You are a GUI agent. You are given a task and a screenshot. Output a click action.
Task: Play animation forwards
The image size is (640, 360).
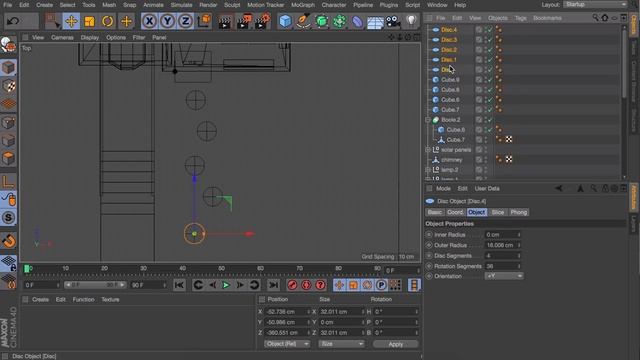pyautogui.click(x=226, y=285)
